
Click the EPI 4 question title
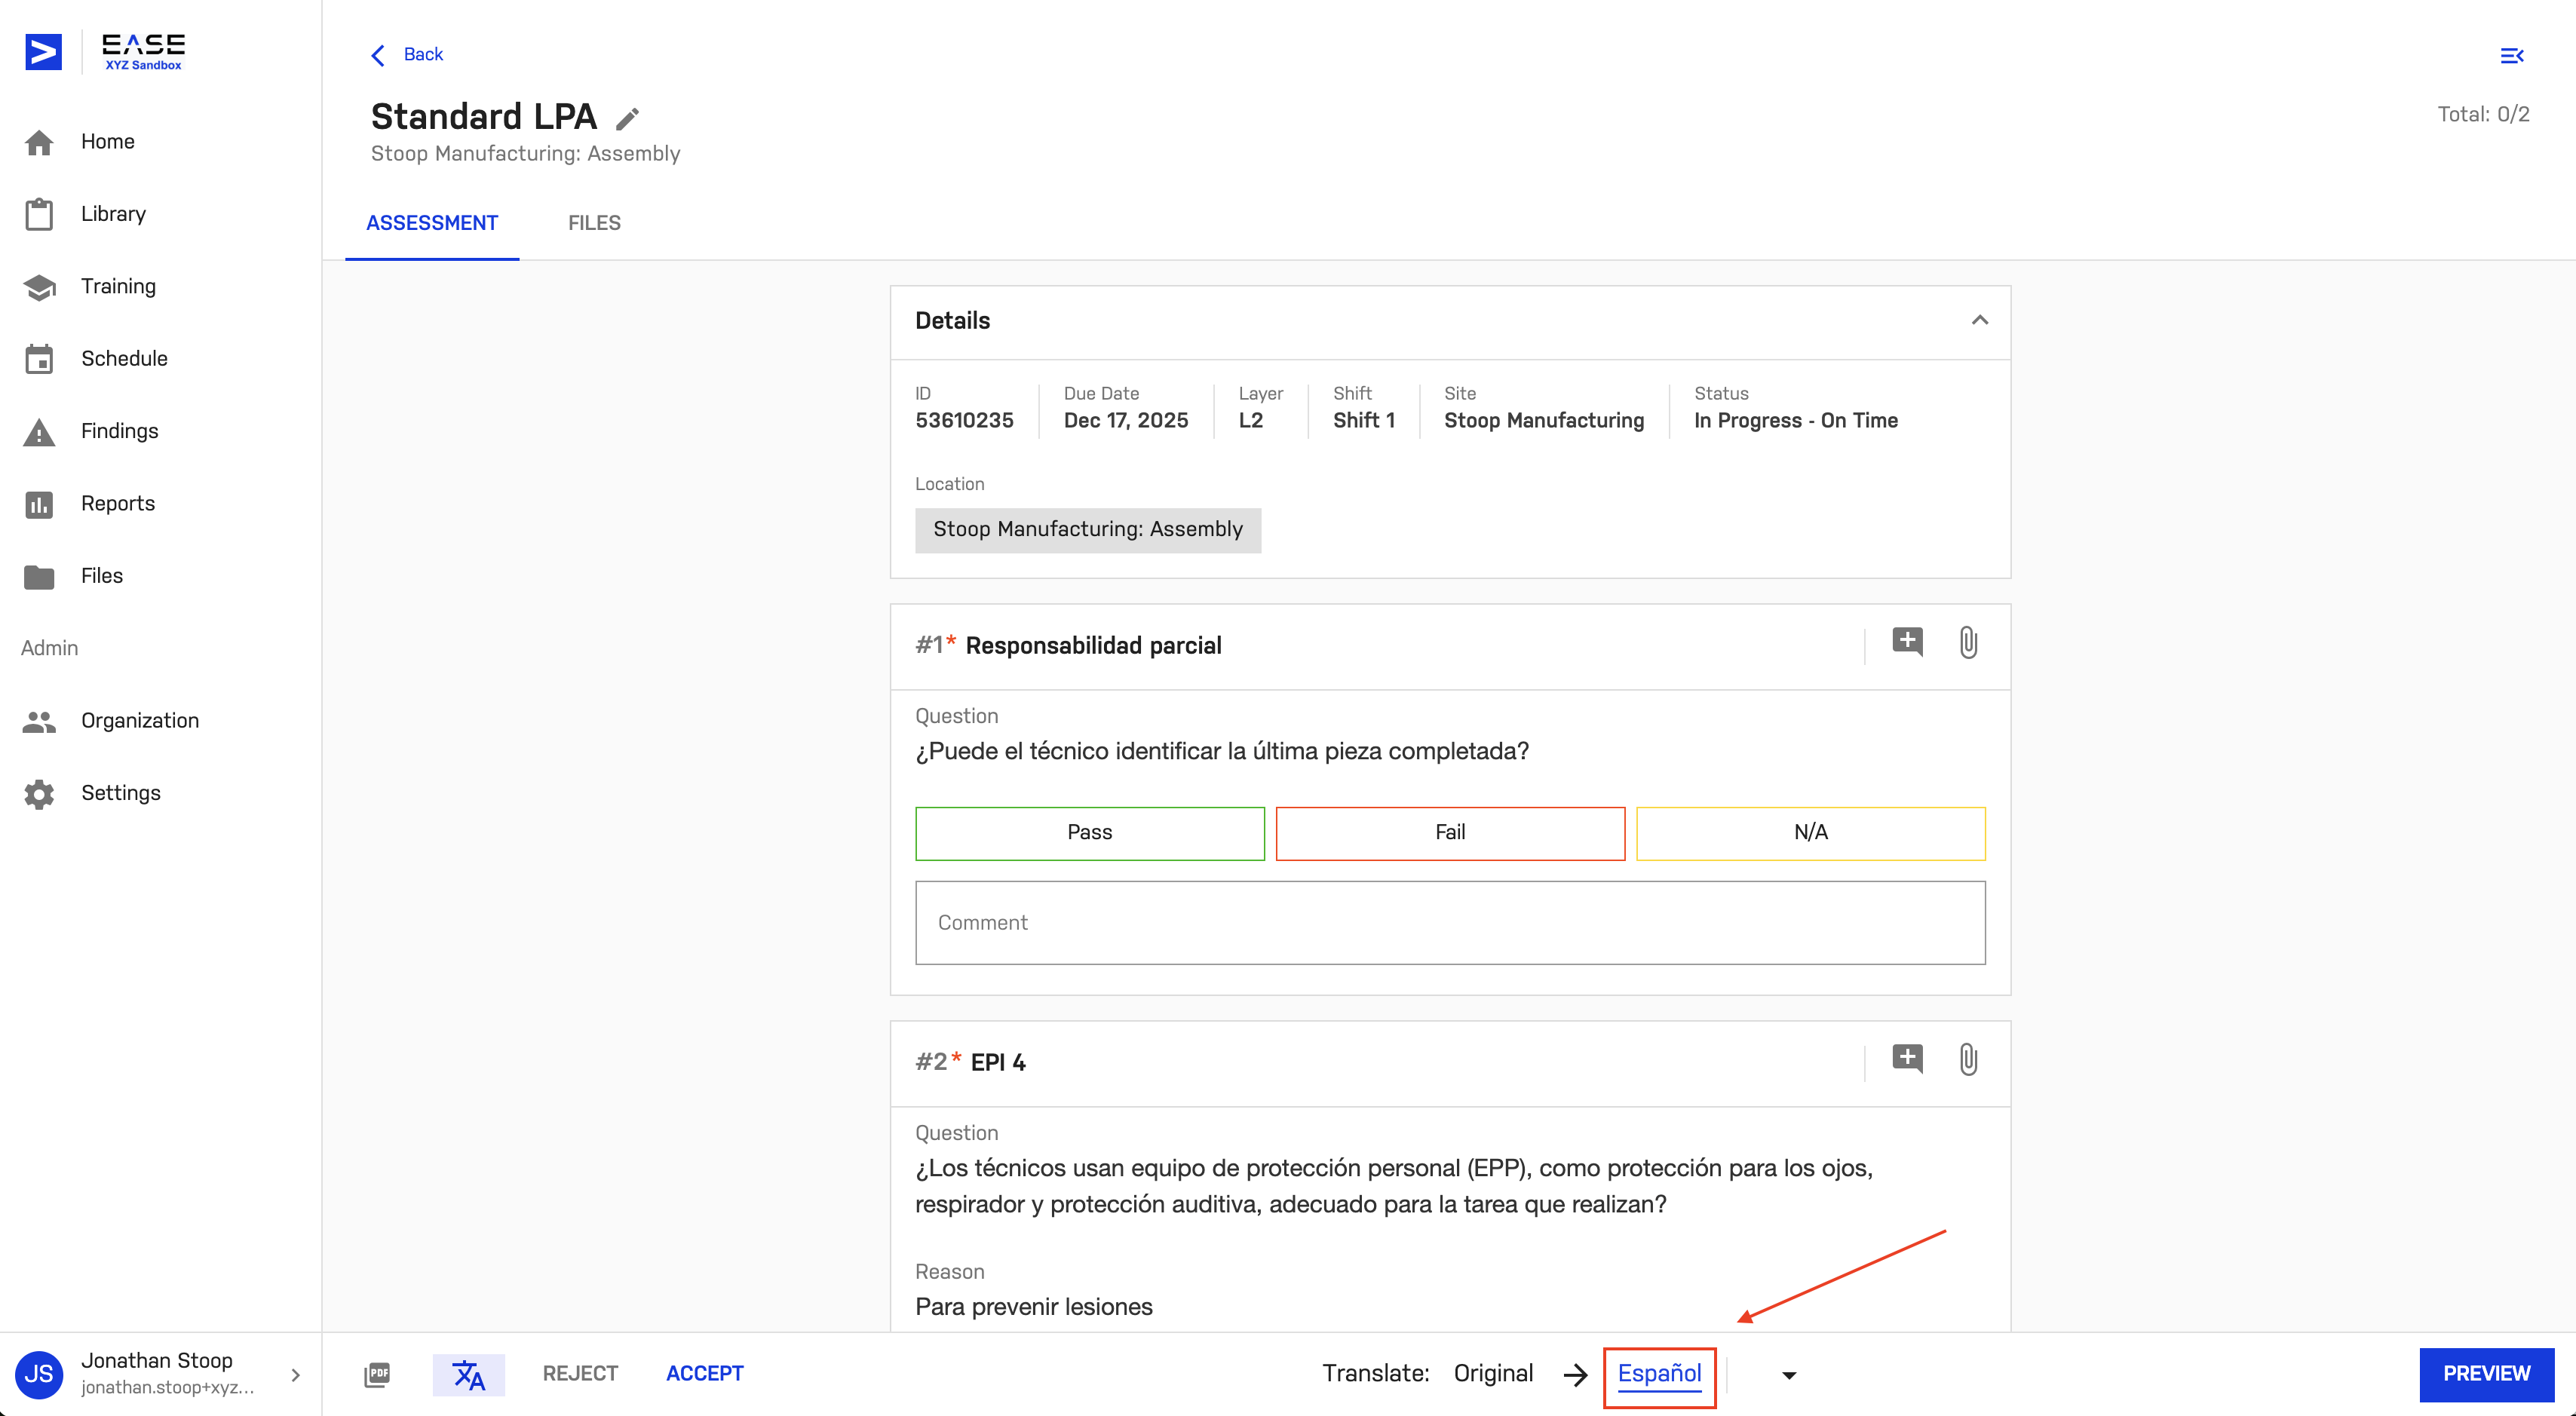click(x=998, y=1063)
